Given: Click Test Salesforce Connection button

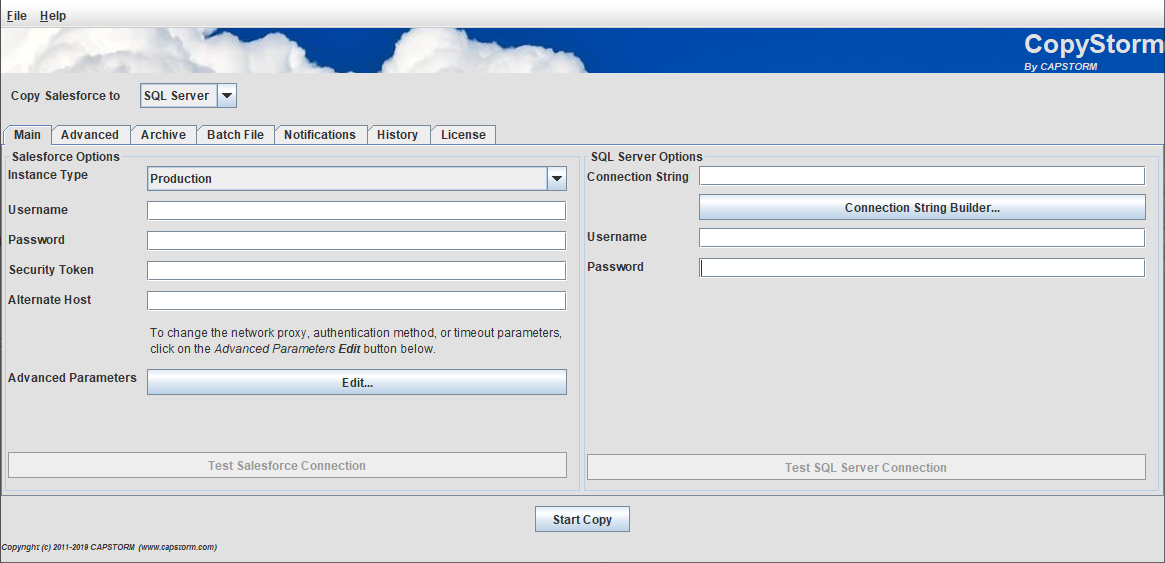Looking at the screenshot, I should tap(287, 466).
